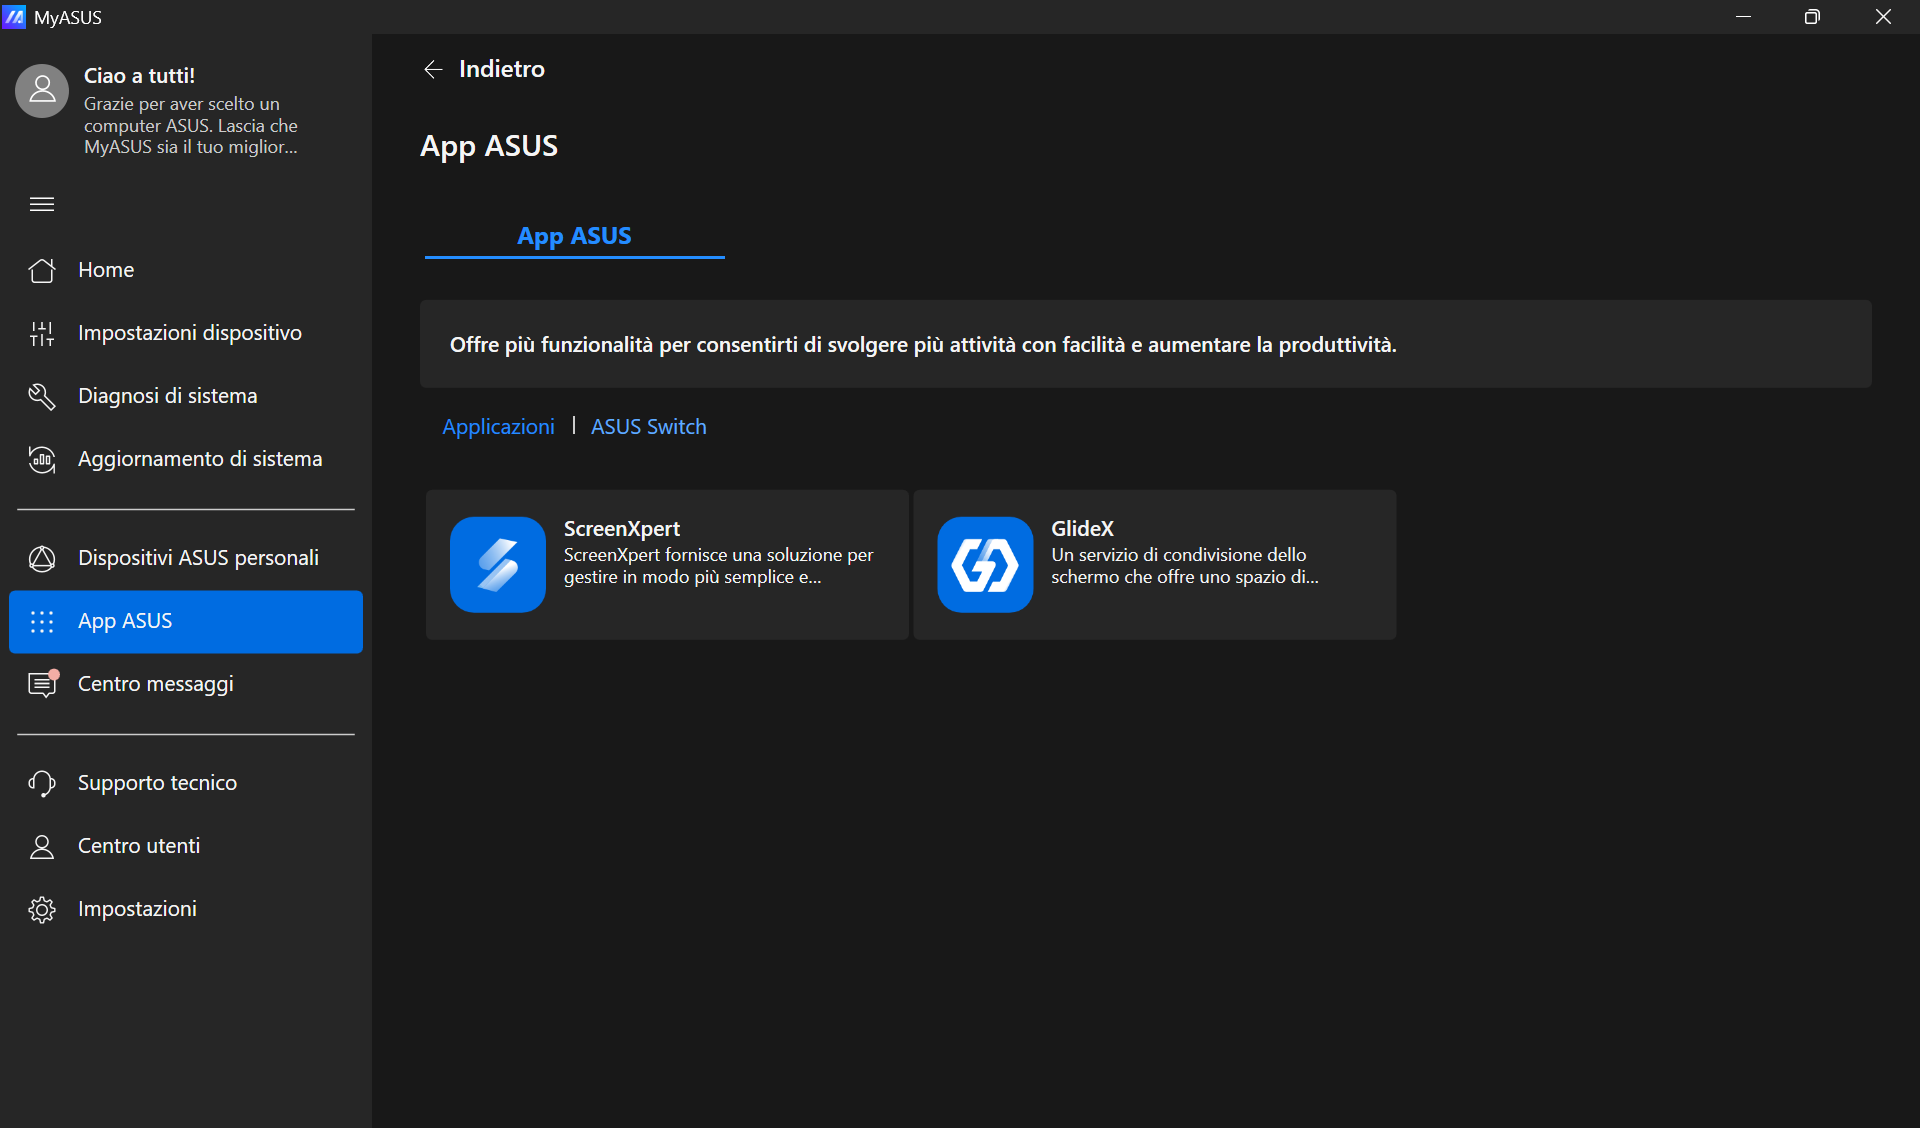Minimize the MyASUS window
The width and height of the screenshot is (1920, 1128).
click(x=1743, y=17)
